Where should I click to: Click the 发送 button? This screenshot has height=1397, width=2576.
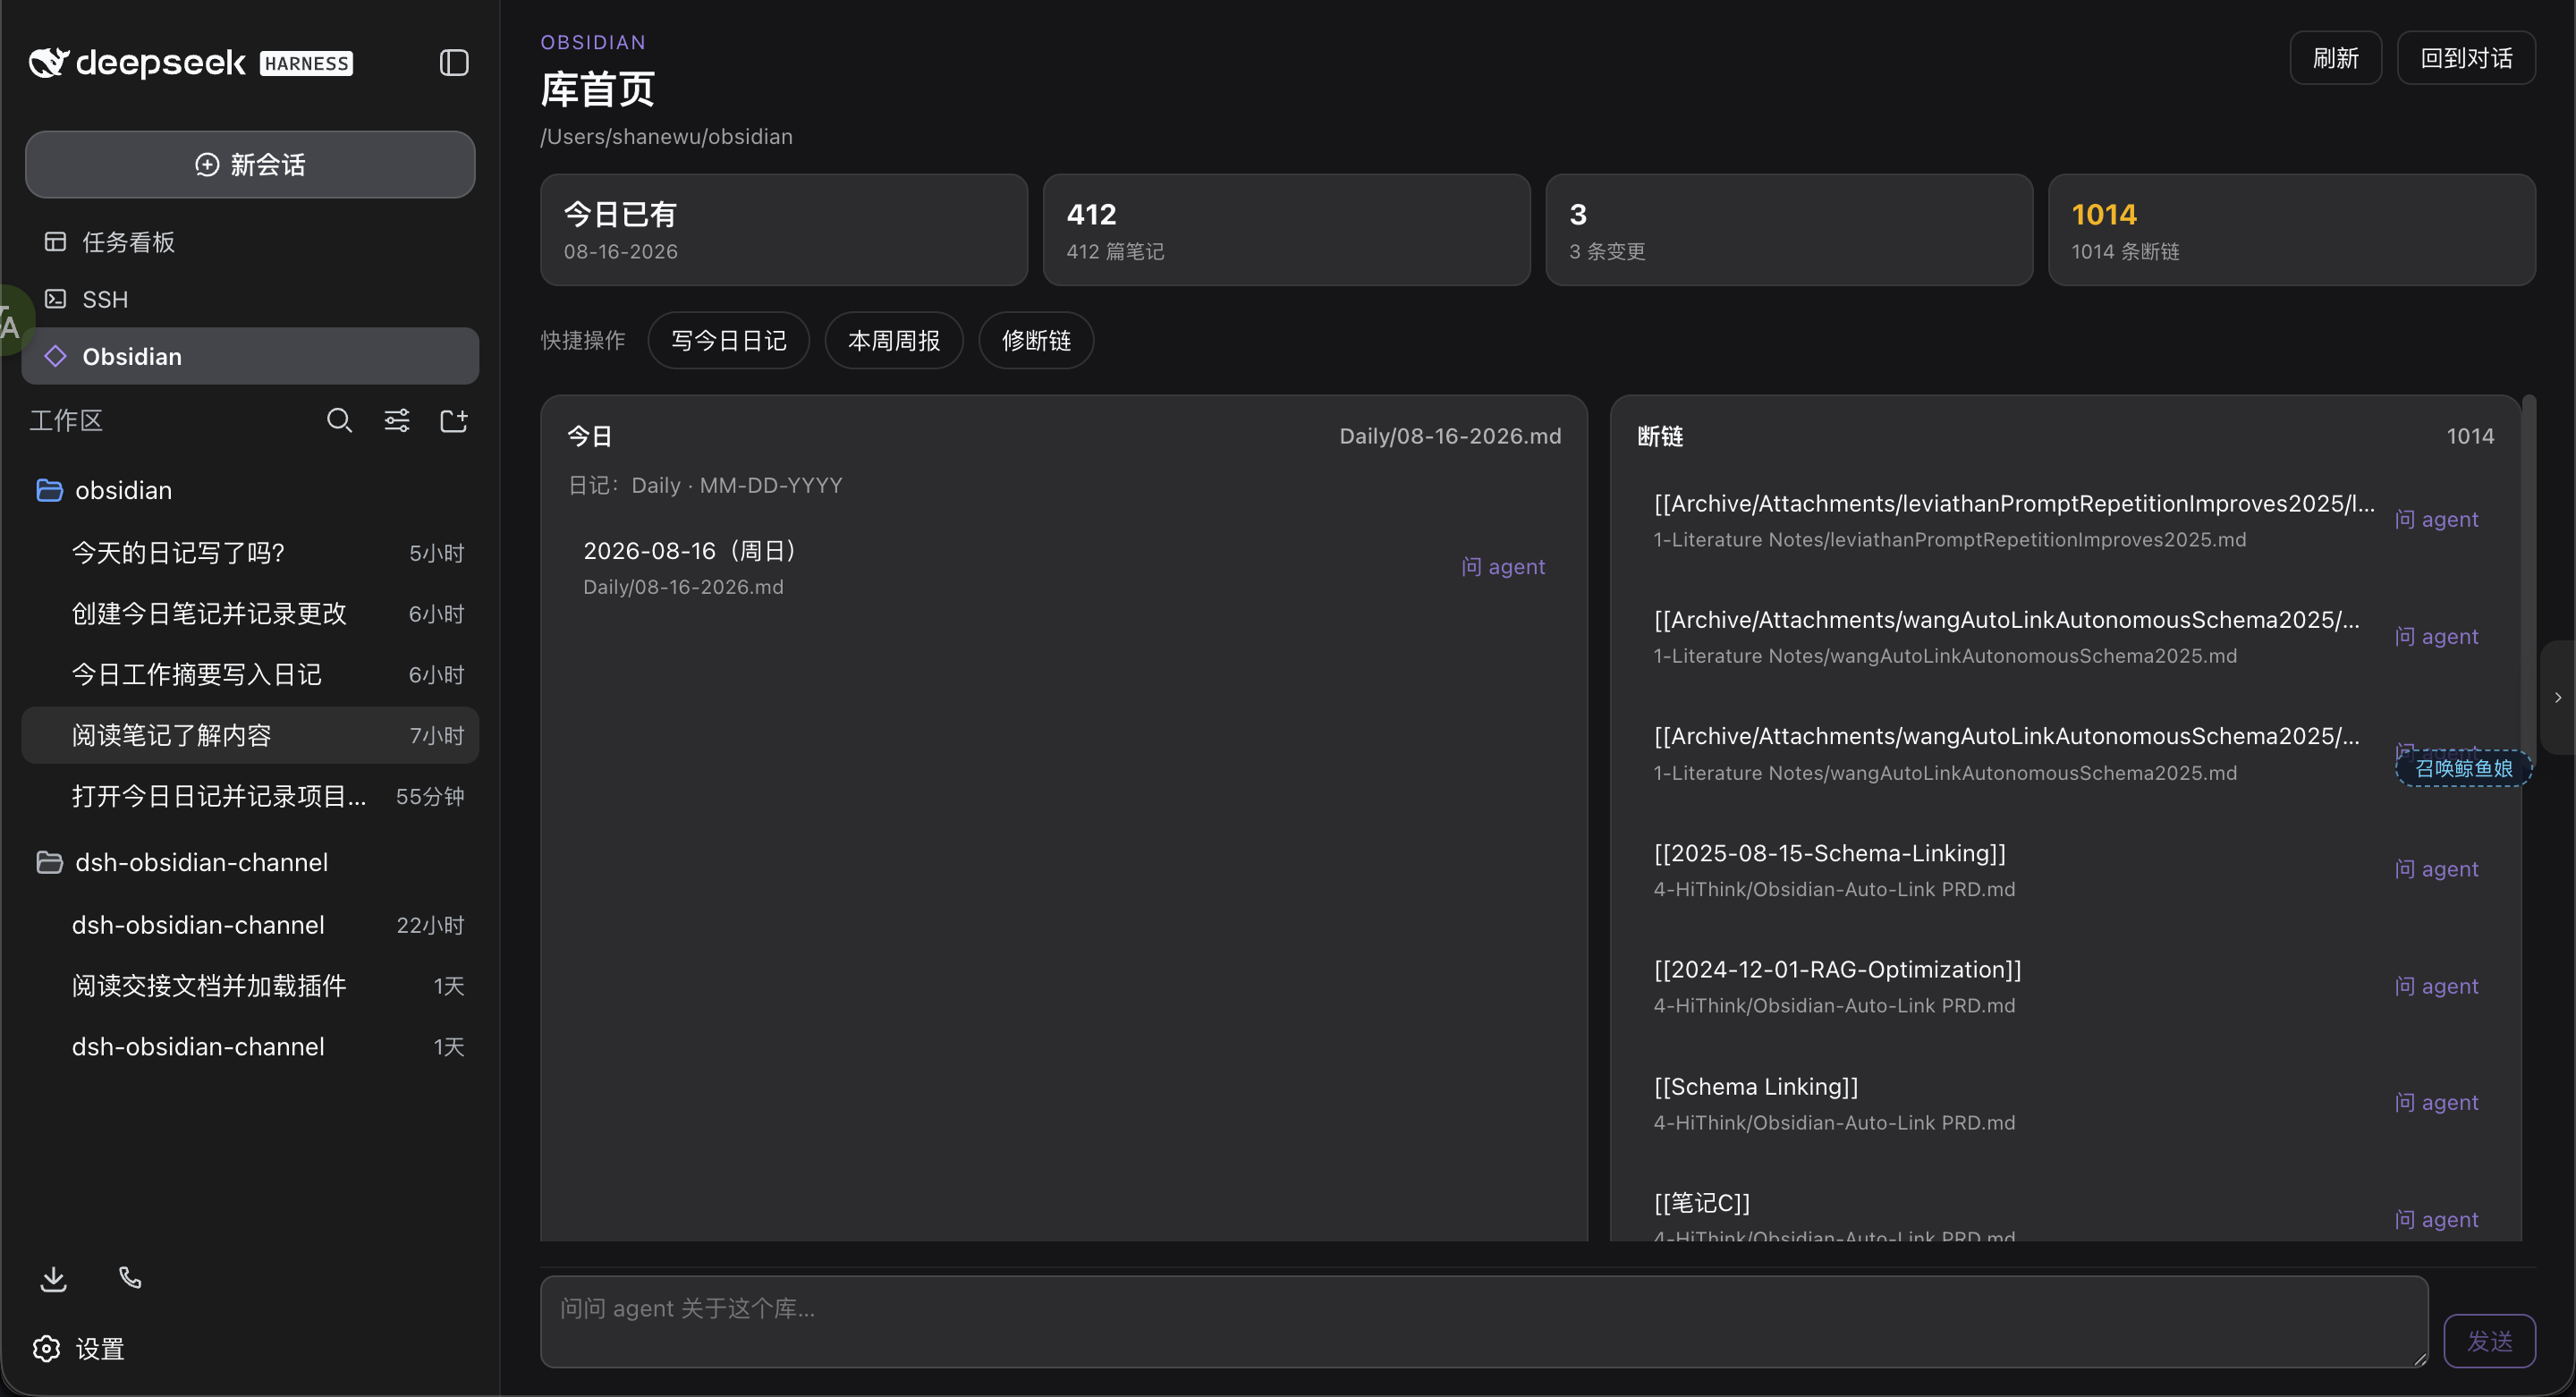click(x=2489, y=1340)
